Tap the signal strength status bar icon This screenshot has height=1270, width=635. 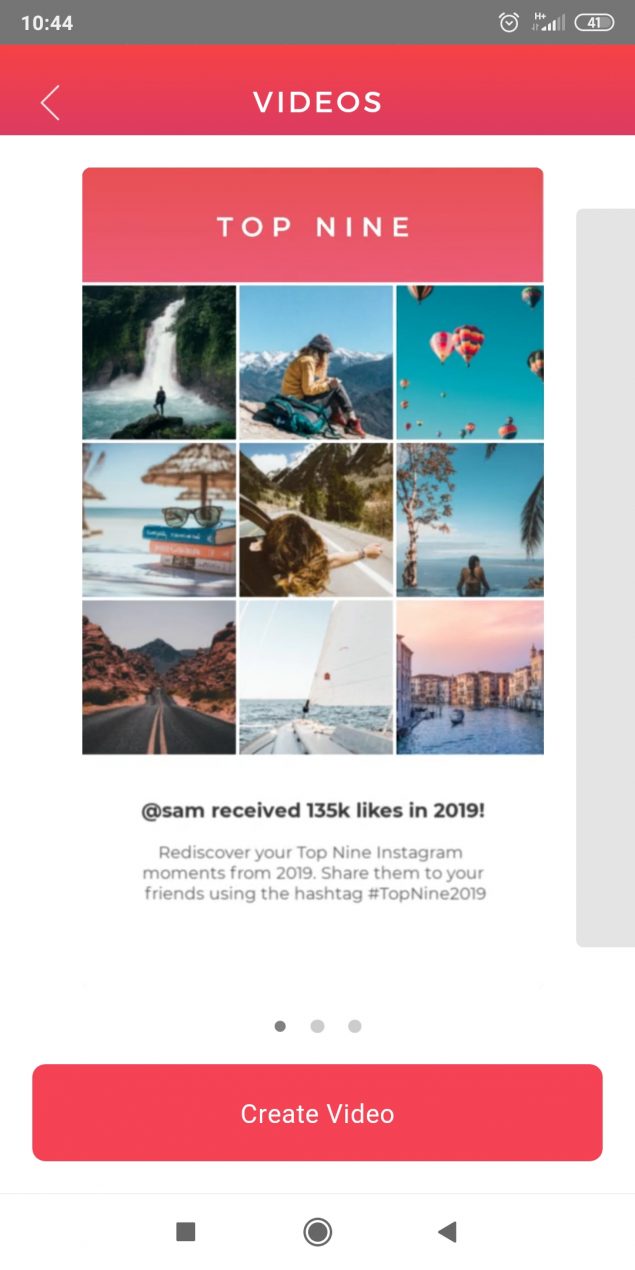[x=549, y=22]
